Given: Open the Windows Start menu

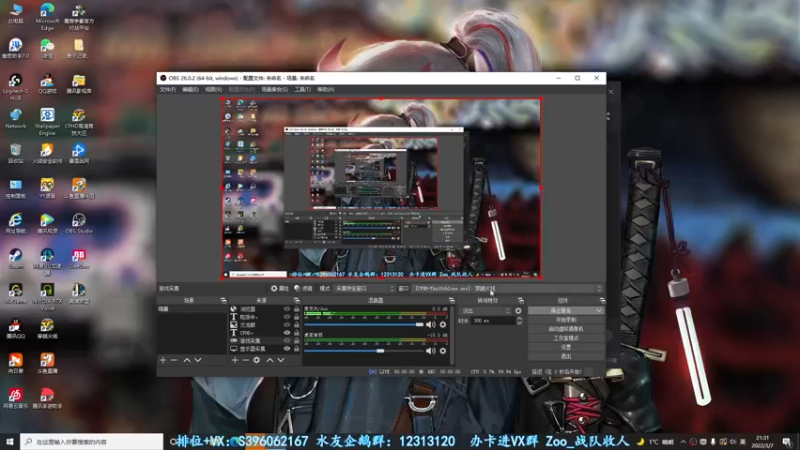Looking at the screenshot, I should tap(10, 442).
